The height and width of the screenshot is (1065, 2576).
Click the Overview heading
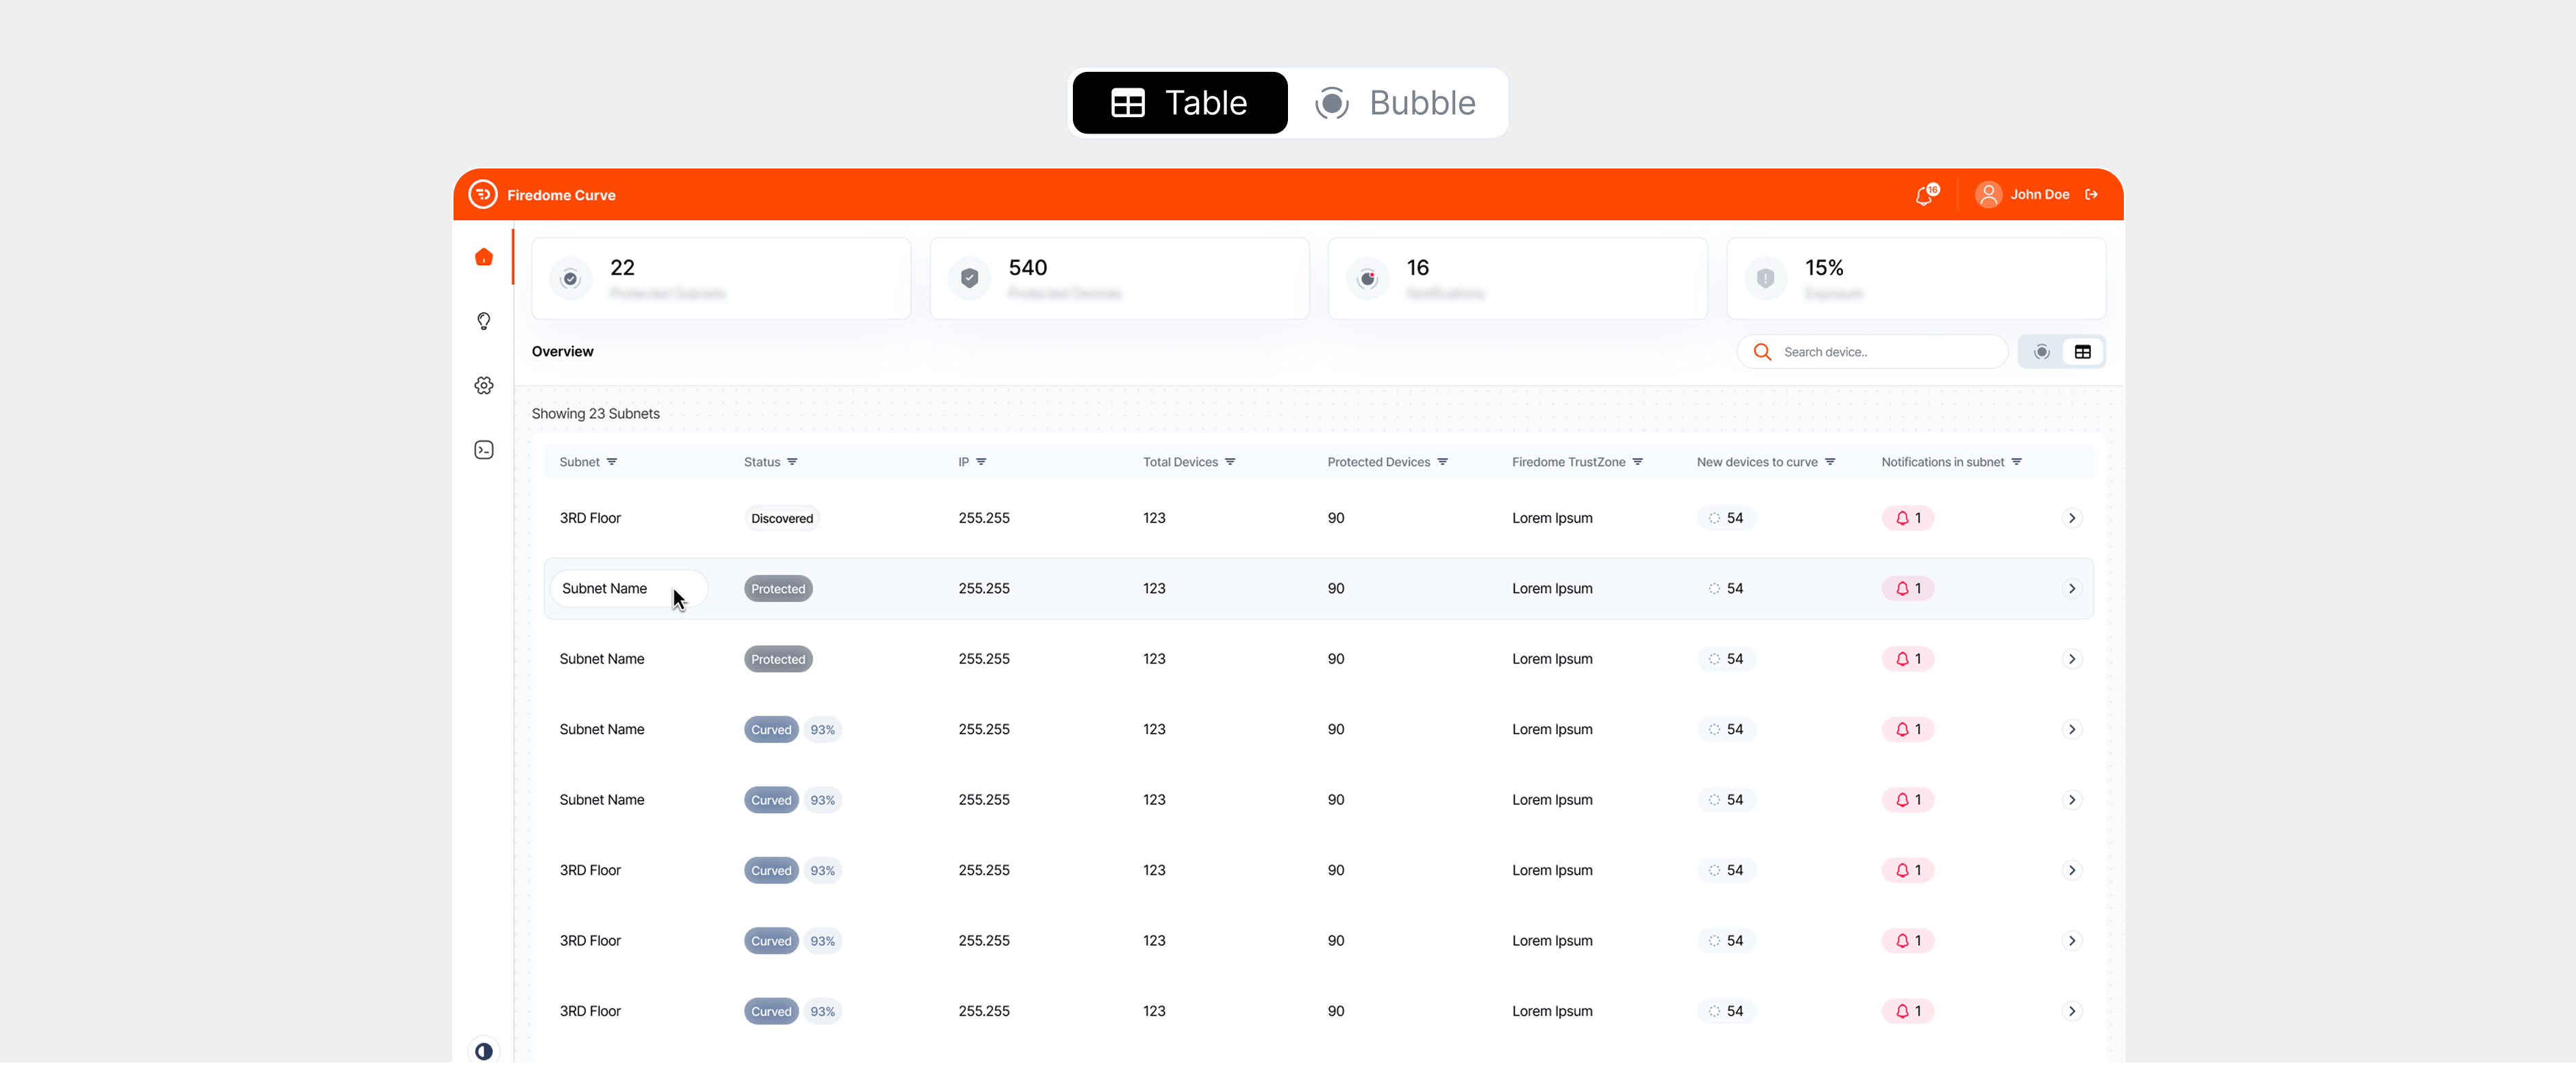pyautogui.click(x=562, y=352)
